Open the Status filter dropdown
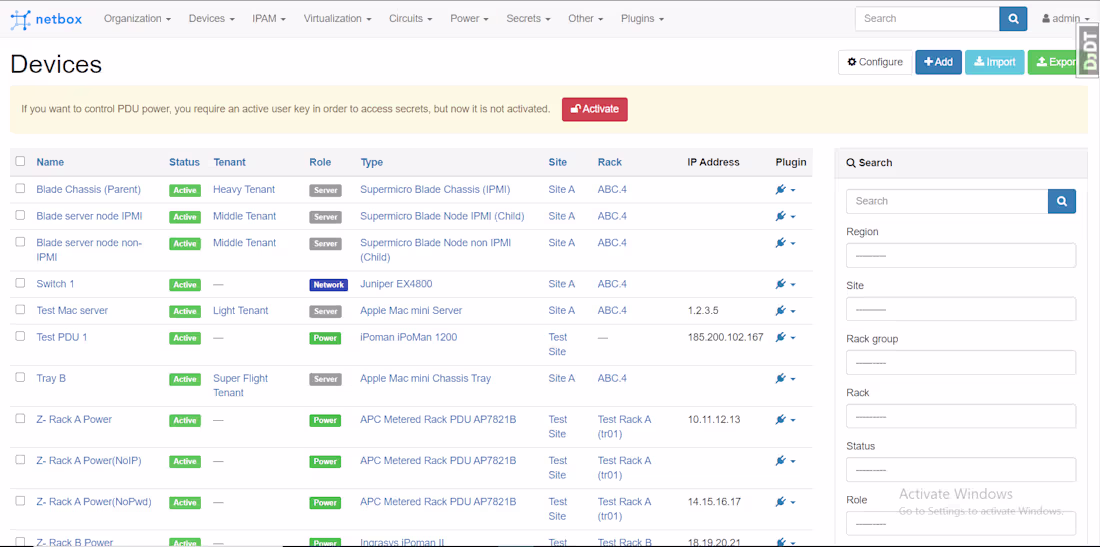Viewport: 1100px width, 547px height. pyautogui.click(x=960, y=470)
